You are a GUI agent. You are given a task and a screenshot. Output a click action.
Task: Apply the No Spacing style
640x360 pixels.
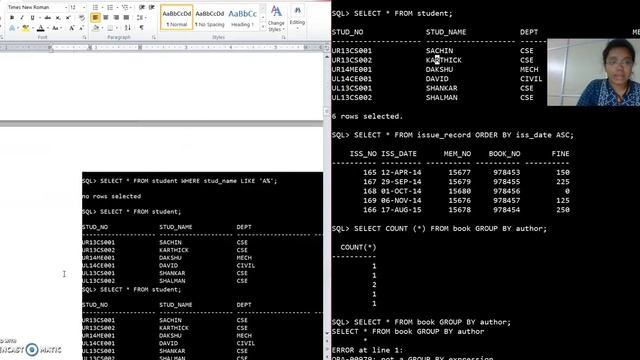pos(209,18)
